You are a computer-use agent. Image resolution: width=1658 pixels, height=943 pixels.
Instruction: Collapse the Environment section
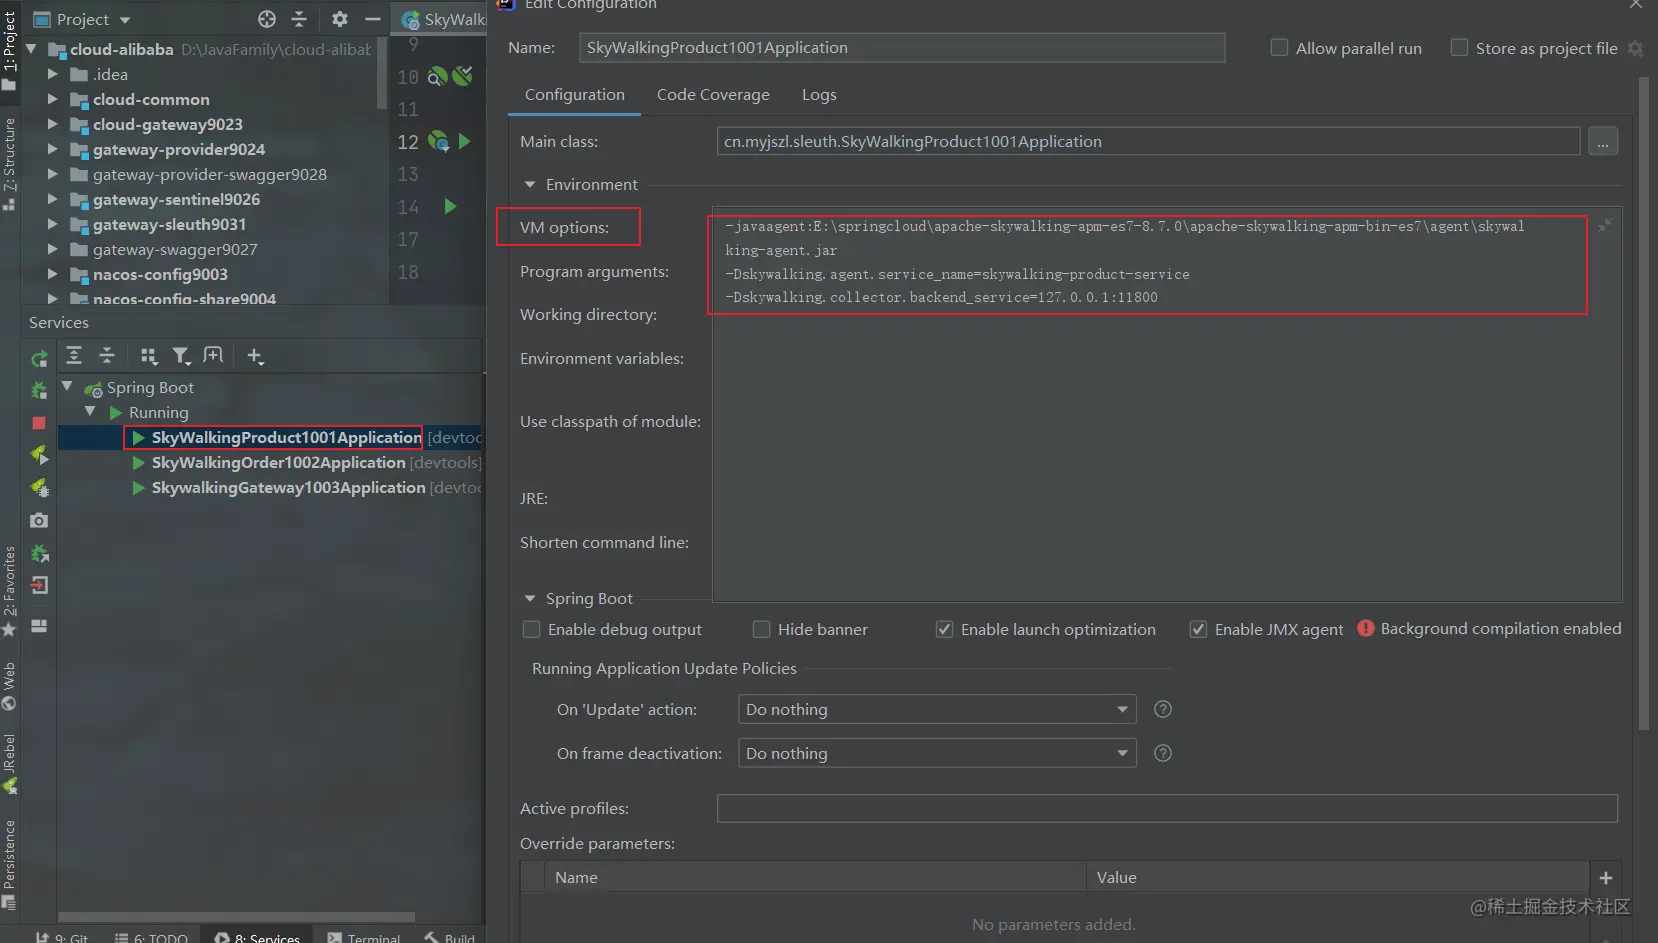click(x=530, y=184)
